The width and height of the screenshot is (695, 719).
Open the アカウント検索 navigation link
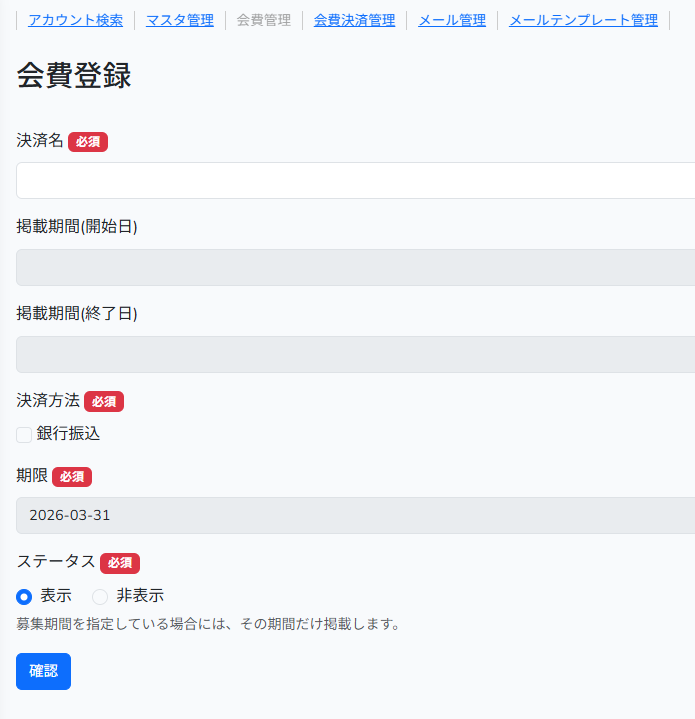click(x=76, y=20)
